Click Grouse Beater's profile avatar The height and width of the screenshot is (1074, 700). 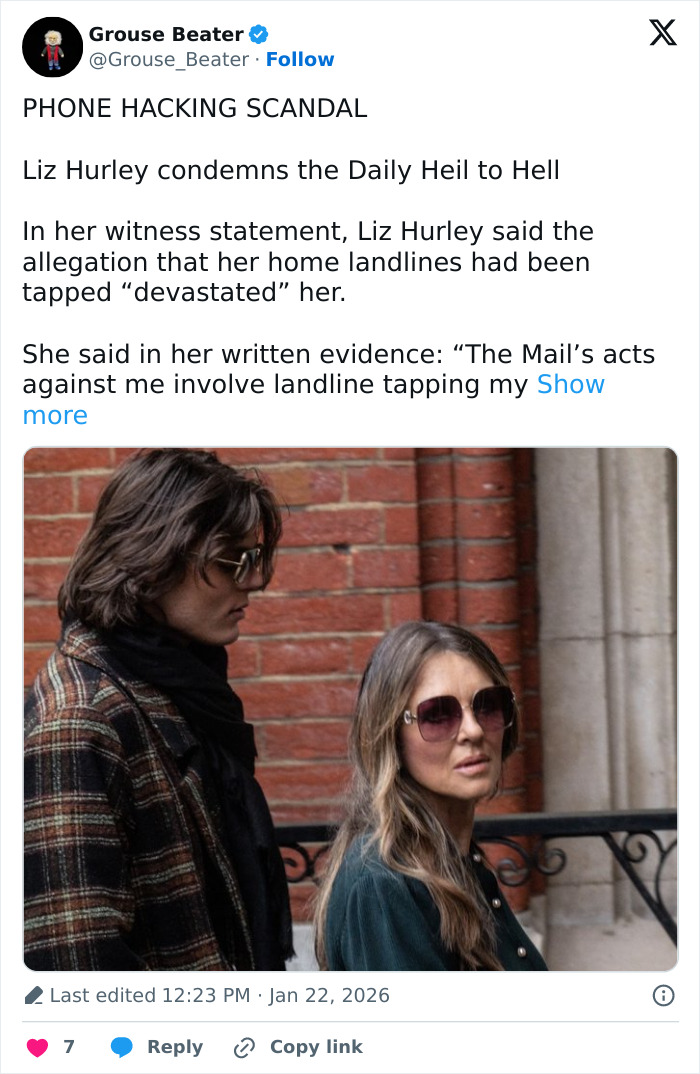[x=51, y=46]
